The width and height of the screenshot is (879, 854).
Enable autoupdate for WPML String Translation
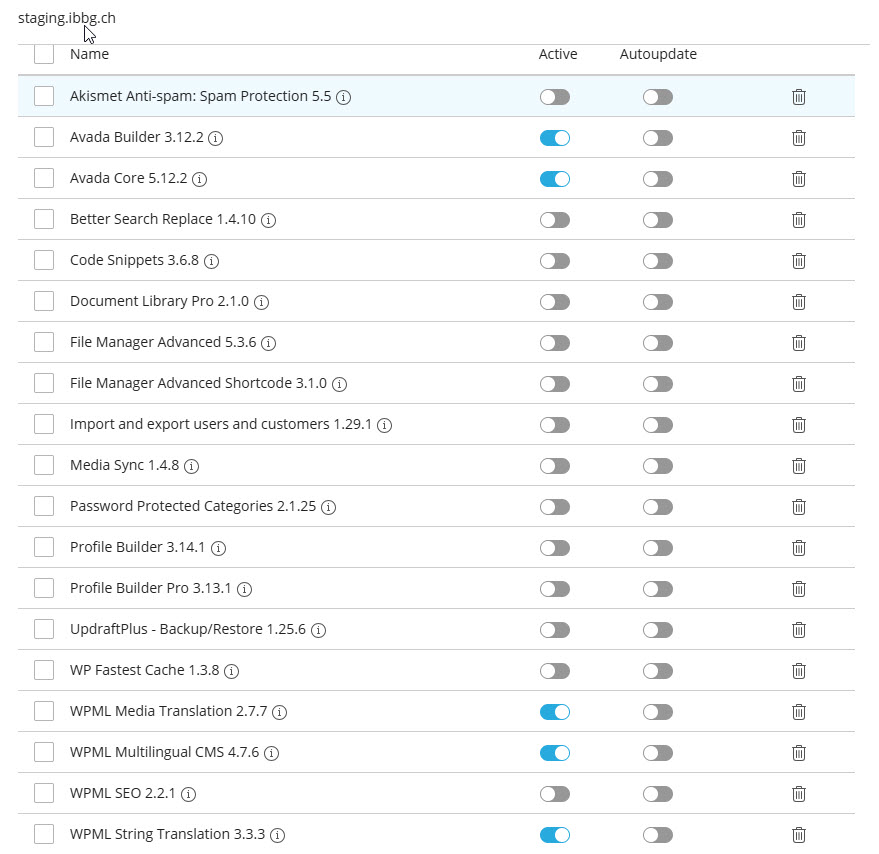pos(658,835)
